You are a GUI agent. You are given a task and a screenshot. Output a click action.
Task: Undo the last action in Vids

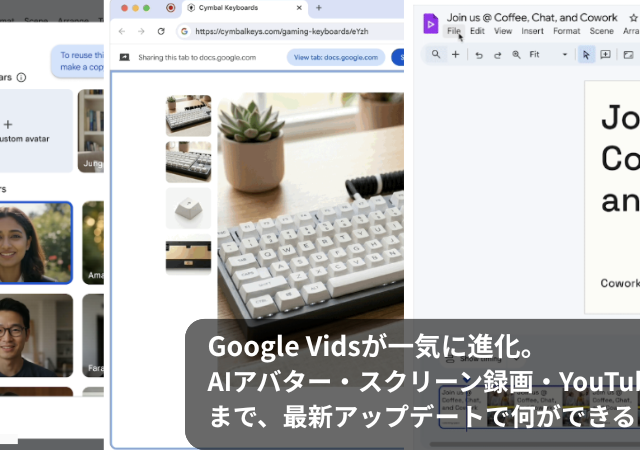point(479,54)
